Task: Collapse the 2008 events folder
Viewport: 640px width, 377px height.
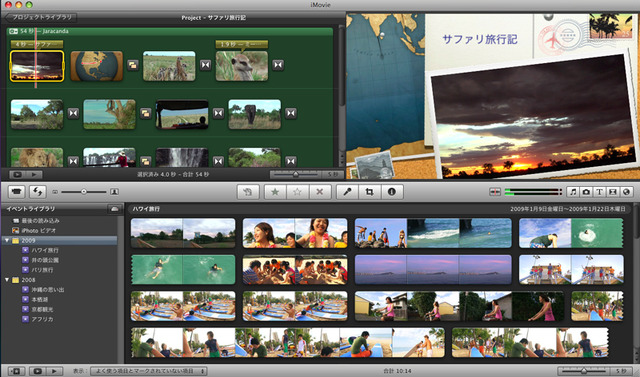Action: tap(7, 280)
